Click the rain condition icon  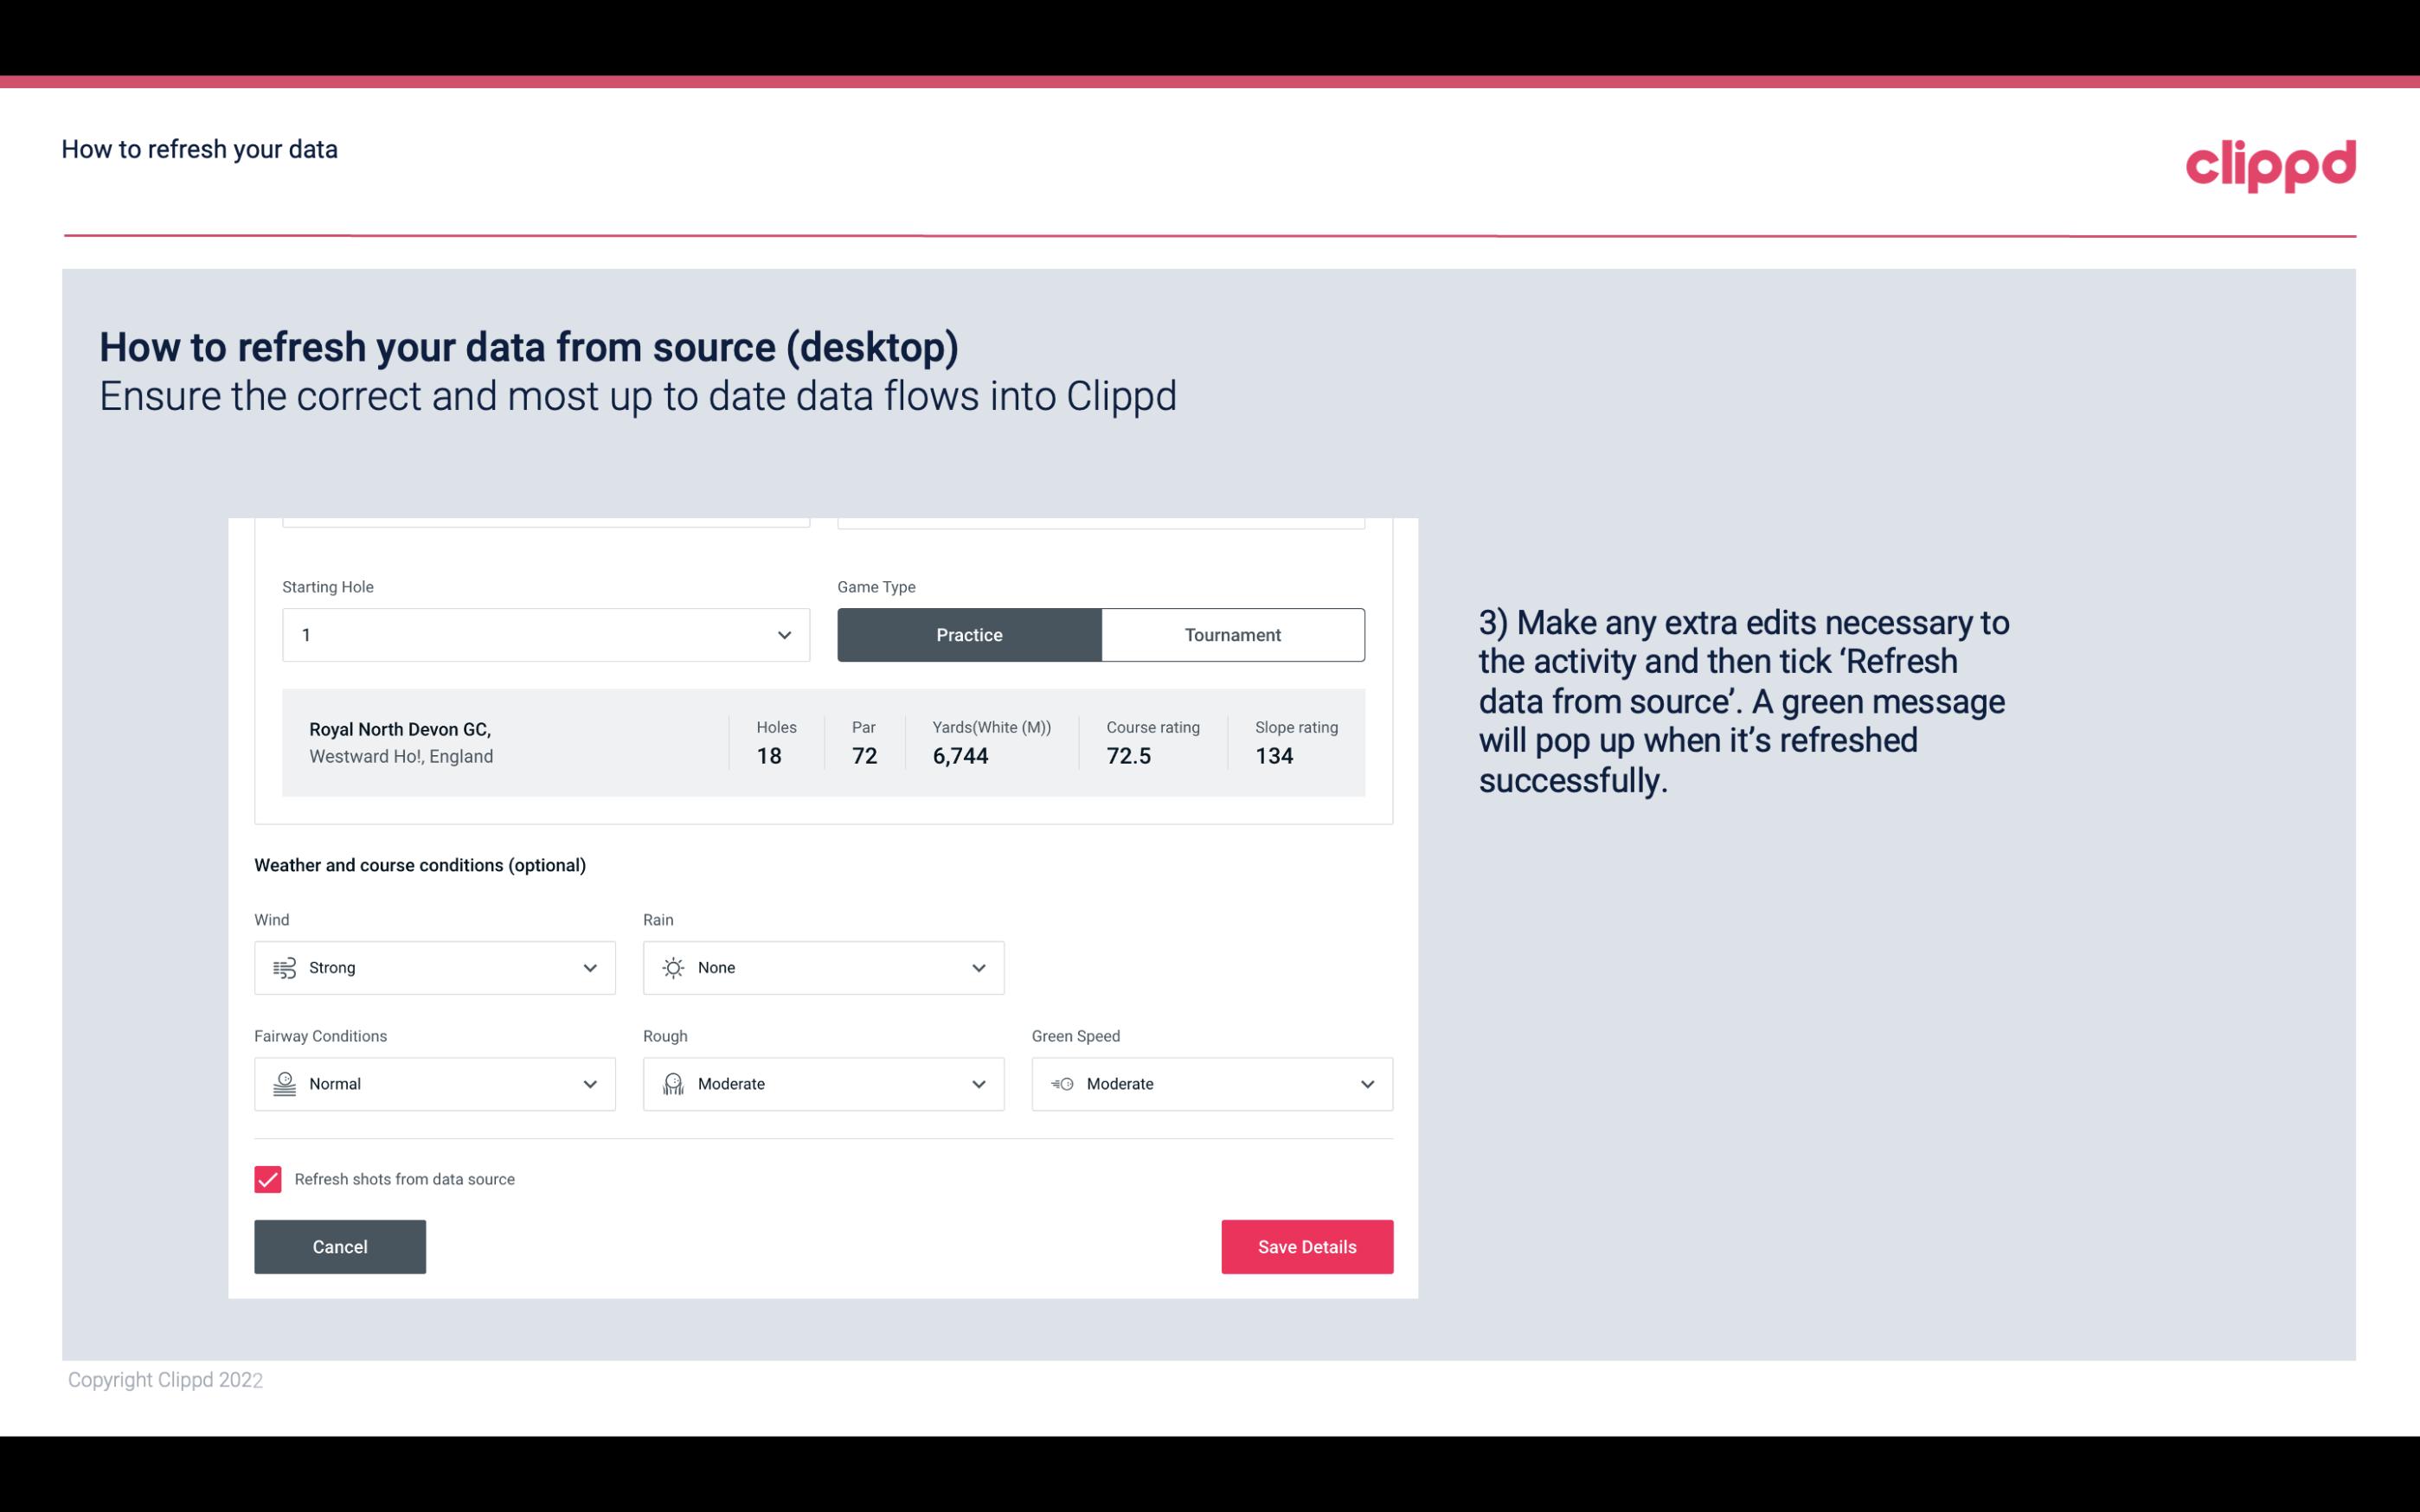pos(672,967)
